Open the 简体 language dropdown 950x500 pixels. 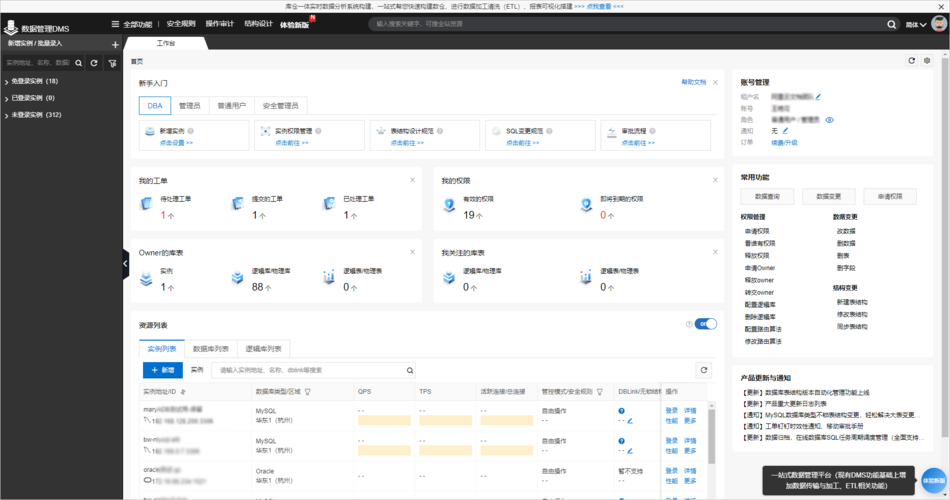[915, 25]
